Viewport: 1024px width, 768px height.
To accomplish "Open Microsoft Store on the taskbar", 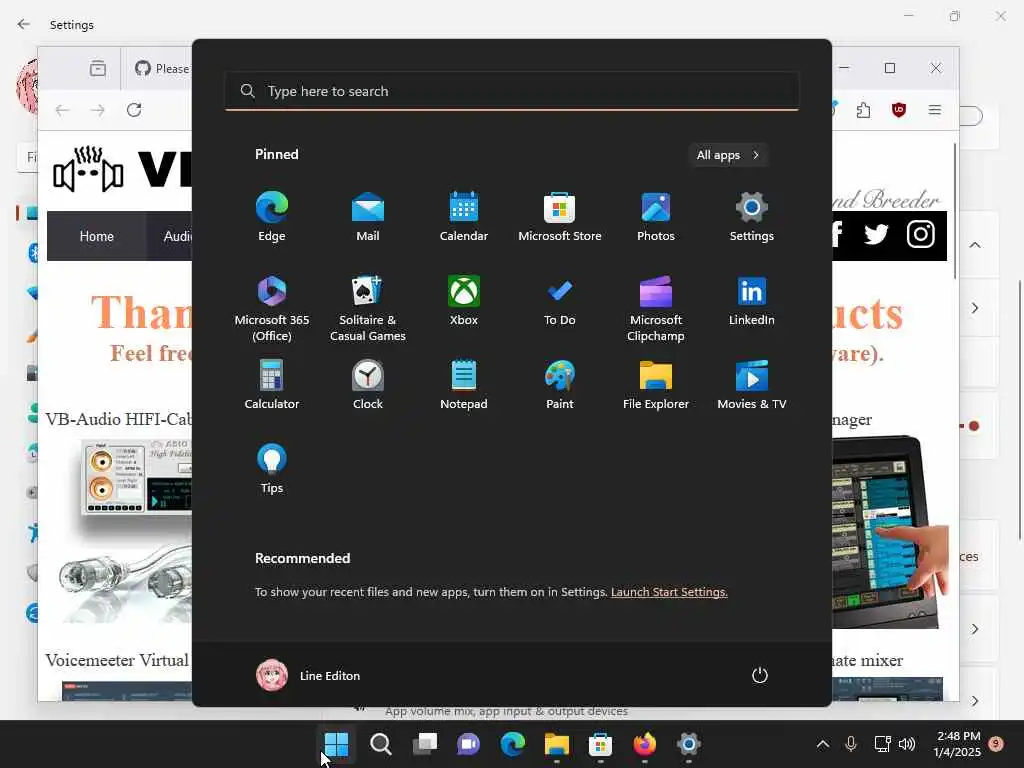I will pos(600,744).
